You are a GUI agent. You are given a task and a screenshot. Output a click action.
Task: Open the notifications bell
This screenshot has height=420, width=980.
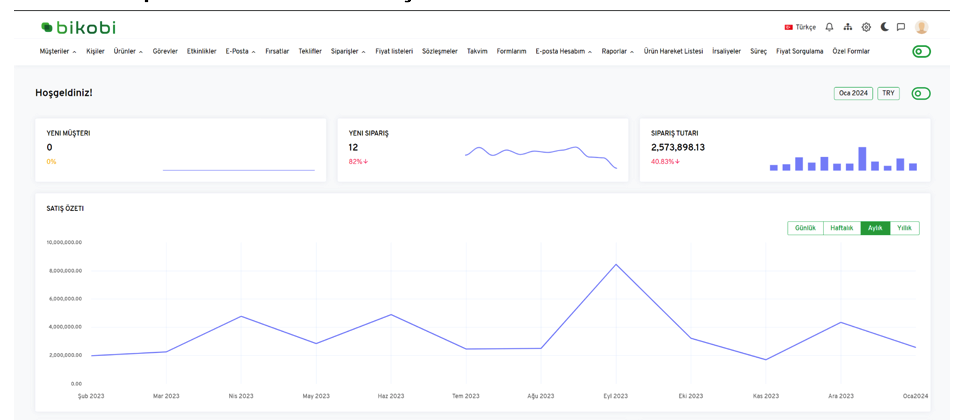point(829,27)
